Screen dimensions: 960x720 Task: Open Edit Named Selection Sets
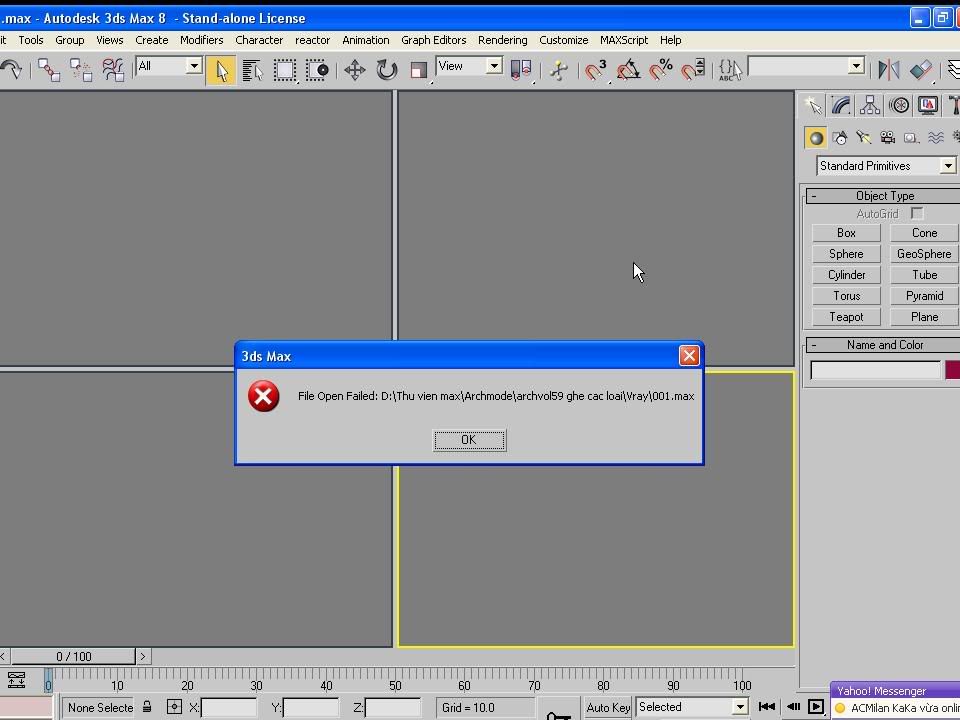pos(730,70)
